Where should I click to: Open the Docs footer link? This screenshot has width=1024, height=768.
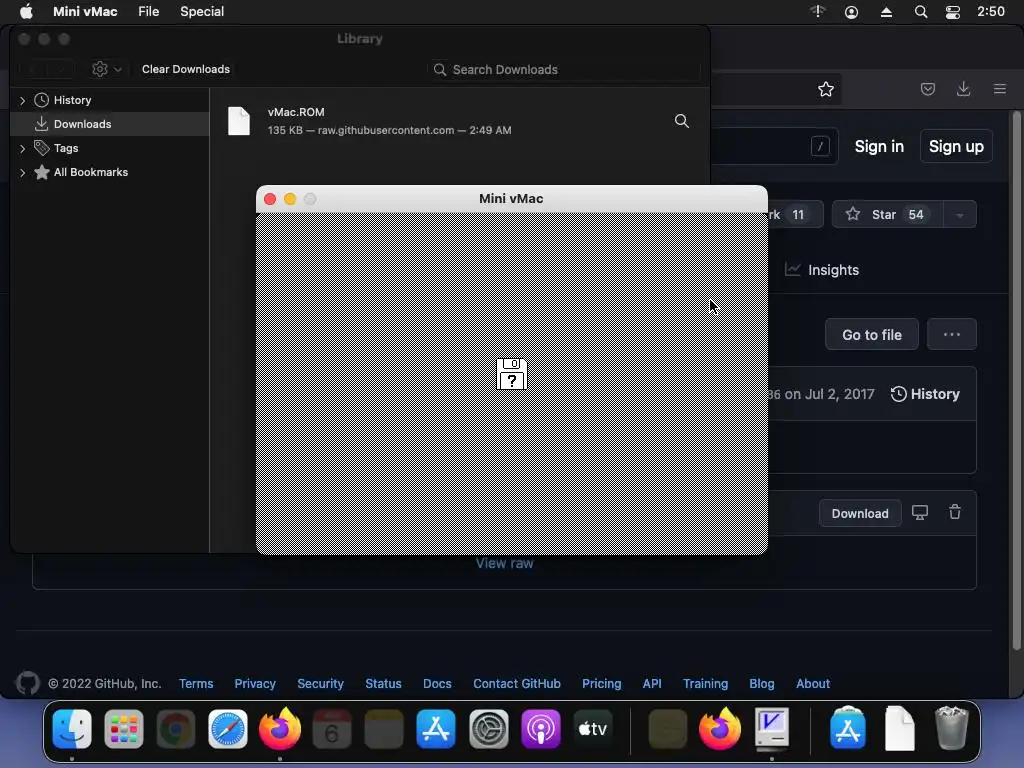[437, 684]
